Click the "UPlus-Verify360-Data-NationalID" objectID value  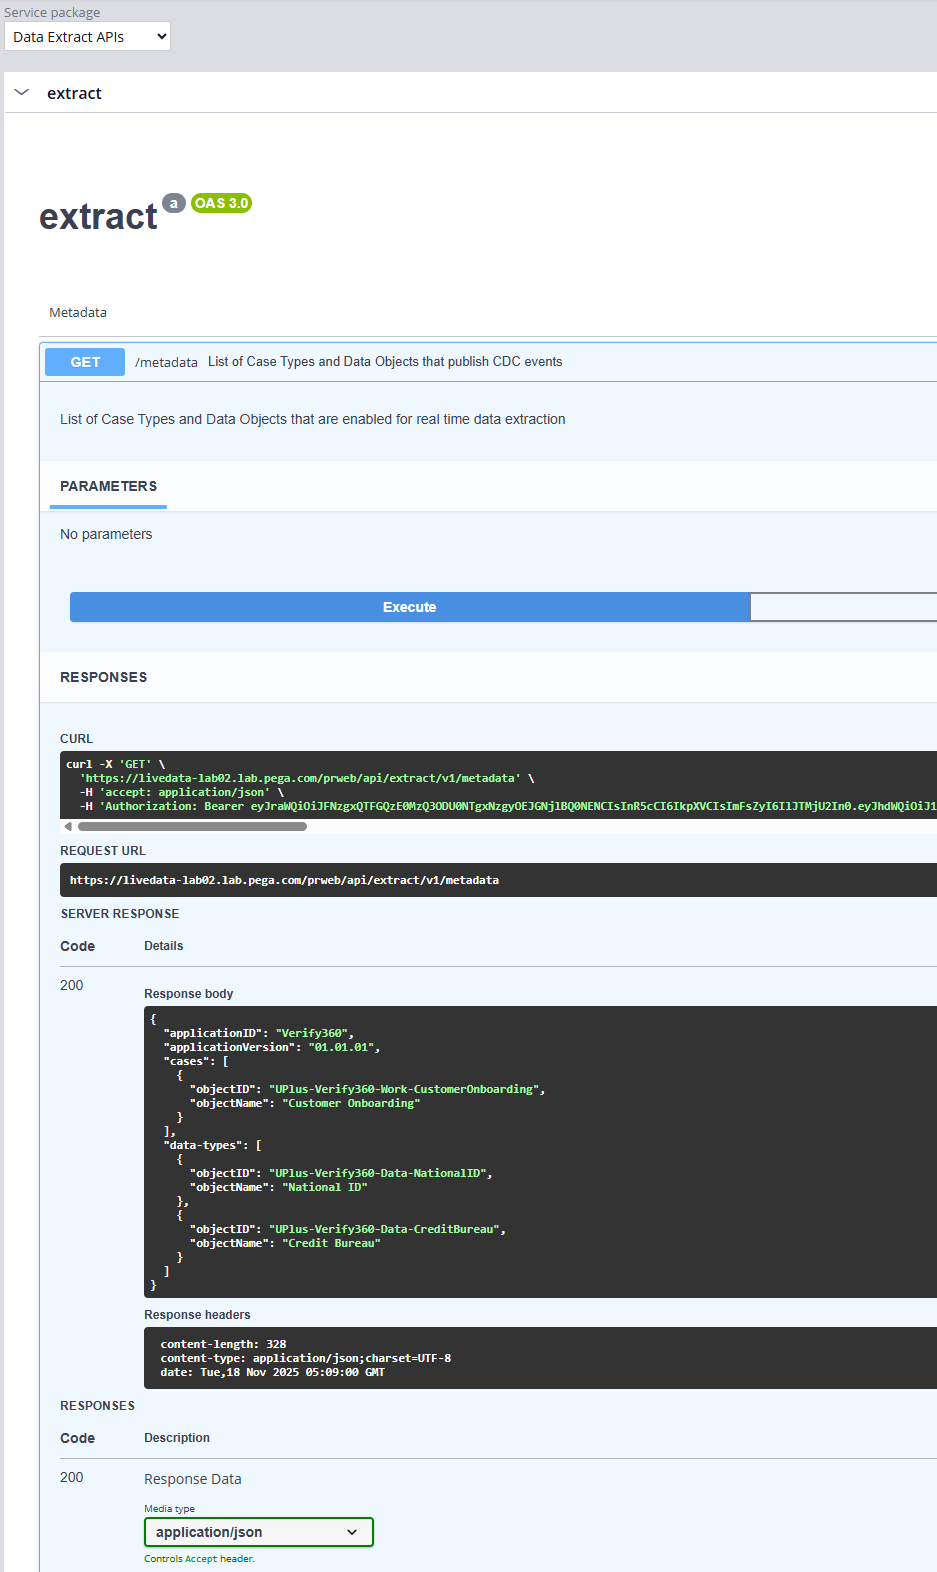tap(377, 1173)
